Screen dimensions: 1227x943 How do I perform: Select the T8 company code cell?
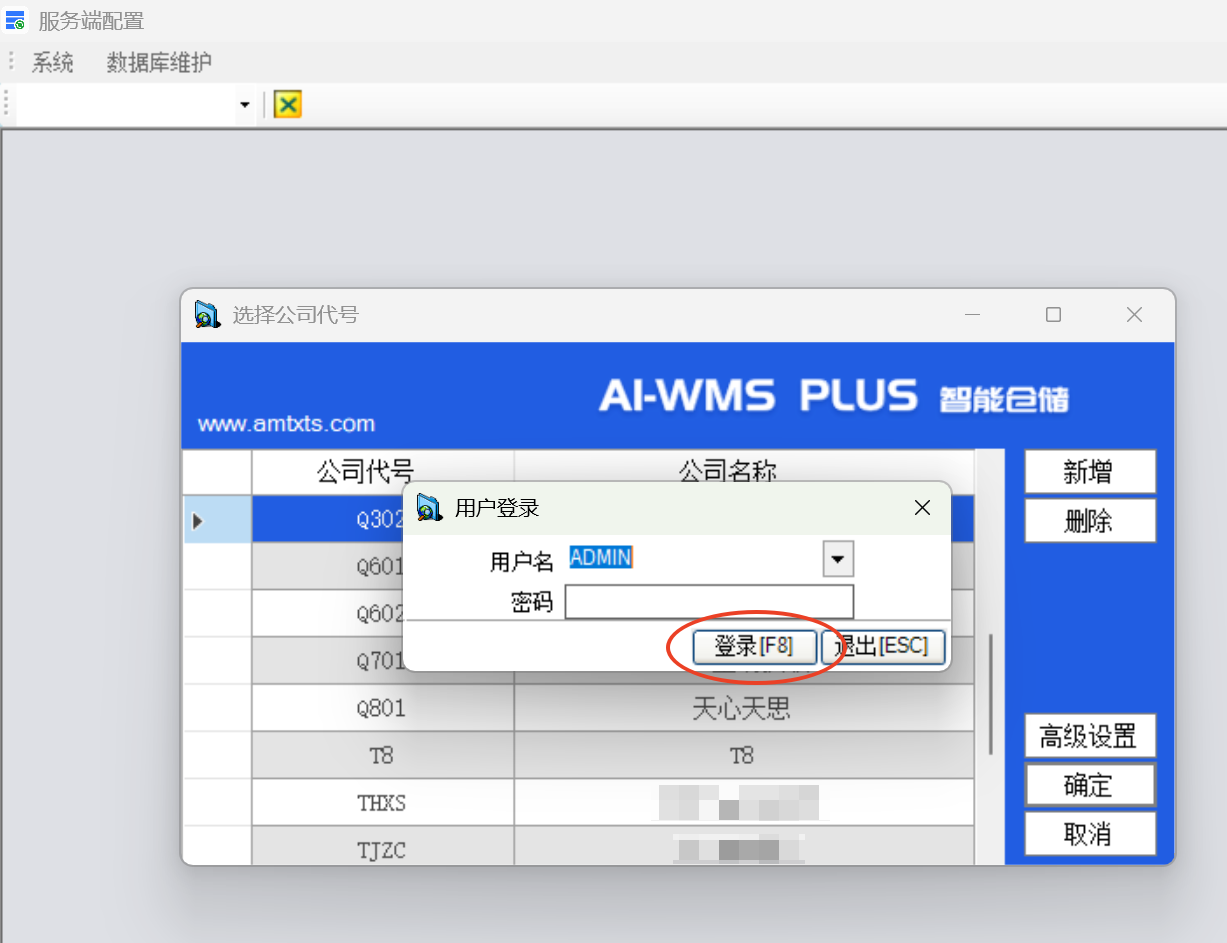pyautogui.click(x=383, y=756)
